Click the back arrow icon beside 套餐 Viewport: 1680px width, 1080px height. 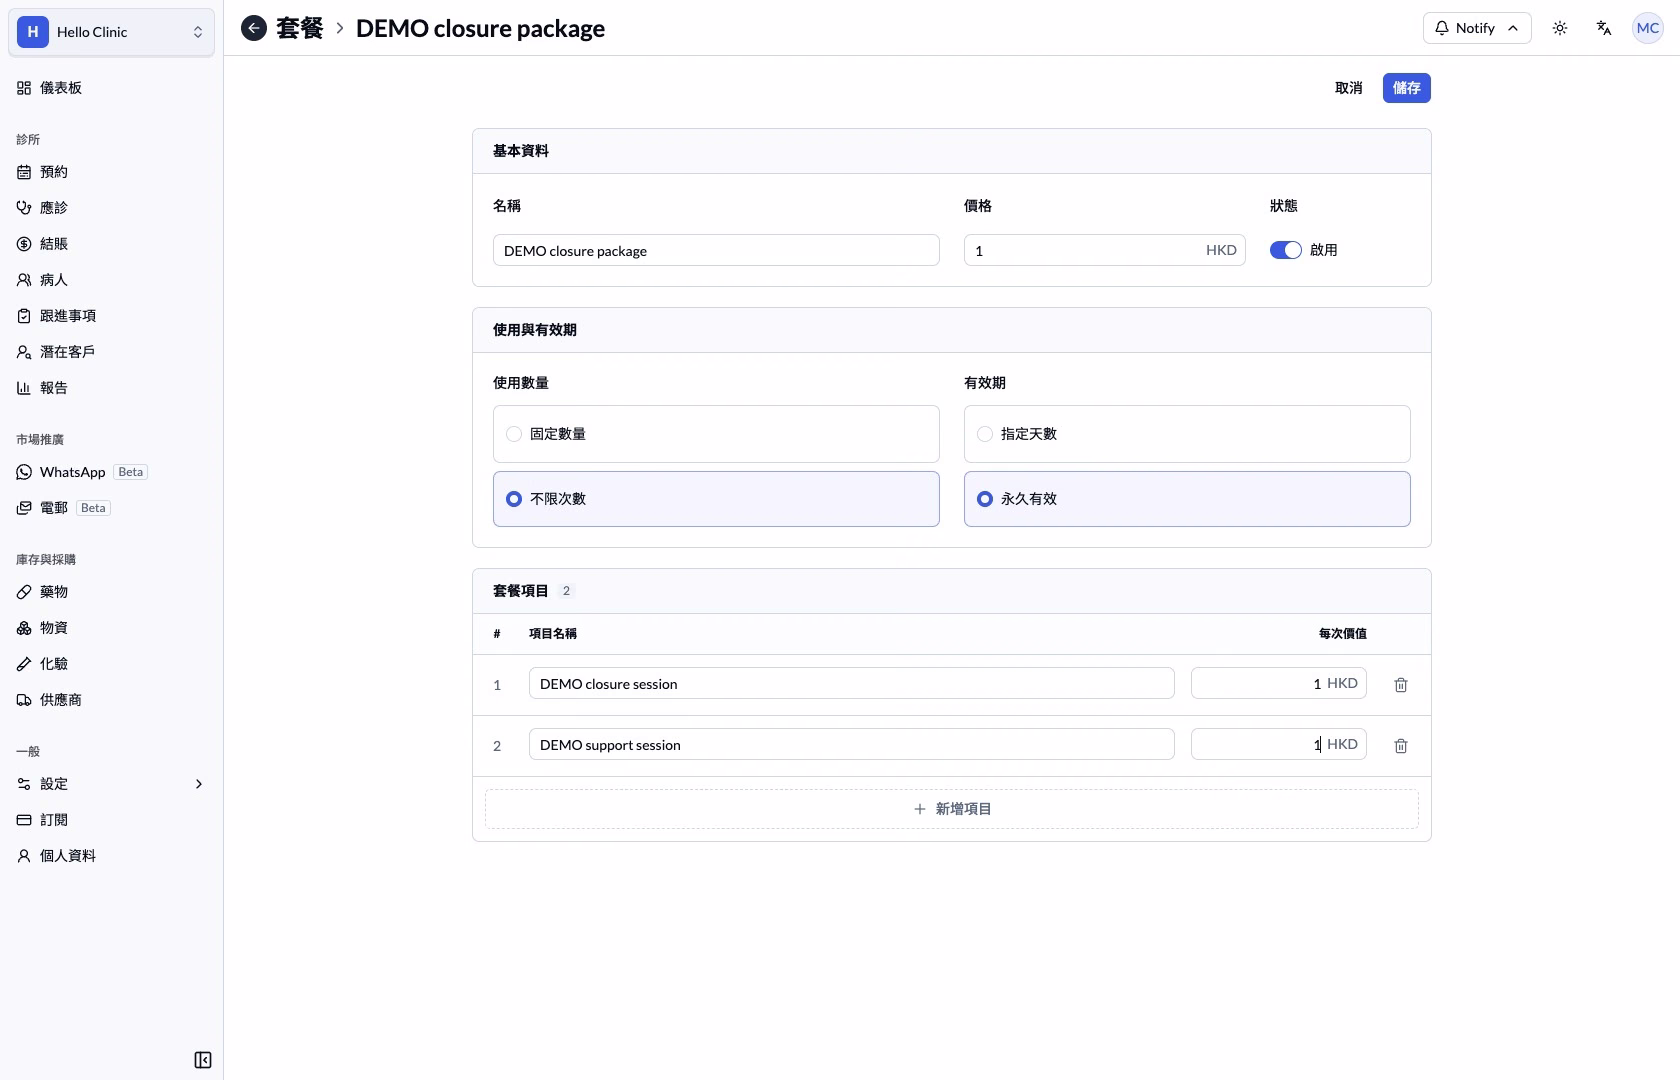(254, 28)
